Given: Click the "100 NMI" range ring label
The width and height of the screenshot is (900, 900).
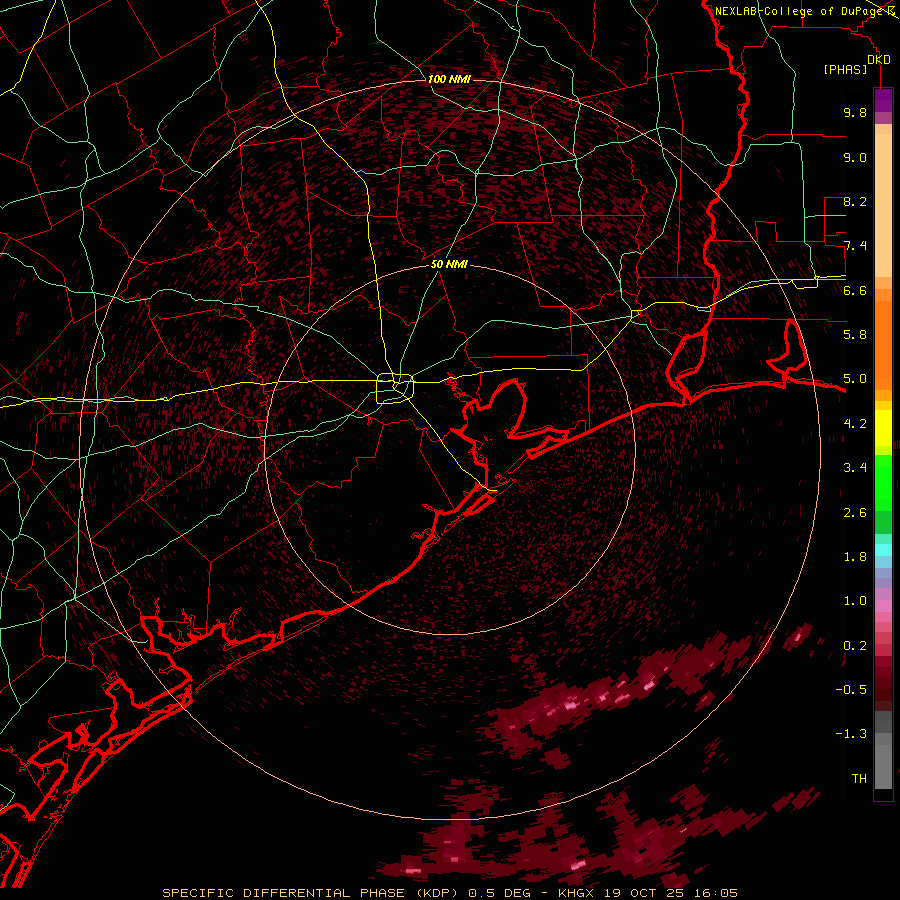Looking at the screenshot, I should pyautogui.click(x=449, y=79).
